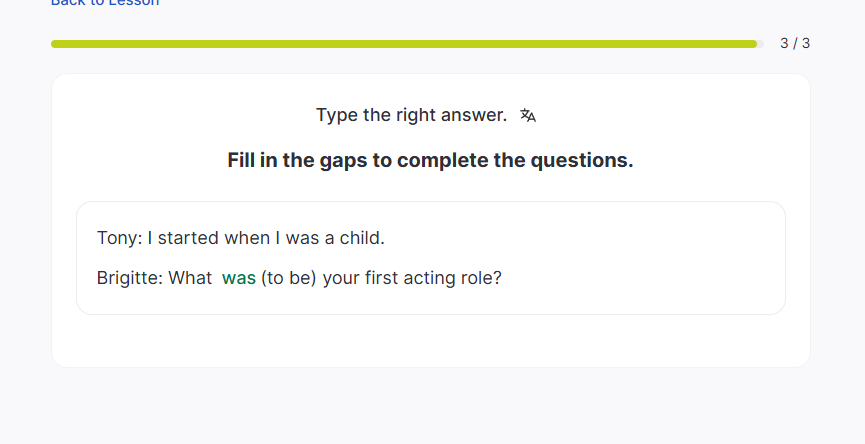The image size is (865, 444).
Task: Click "your first acting role?" text
Action: 411,278
